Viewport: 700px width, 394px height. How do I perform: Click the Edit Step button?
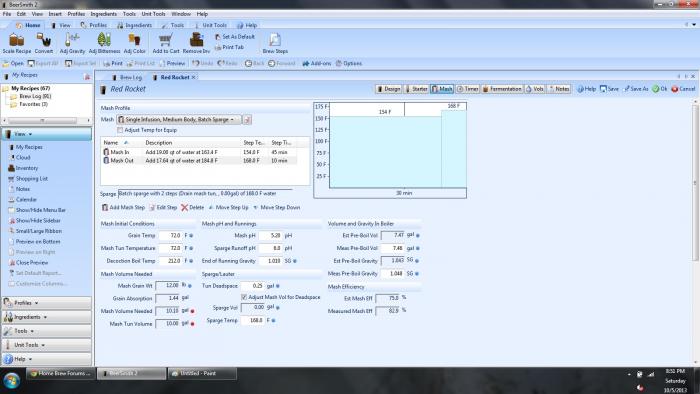(163, 207)
